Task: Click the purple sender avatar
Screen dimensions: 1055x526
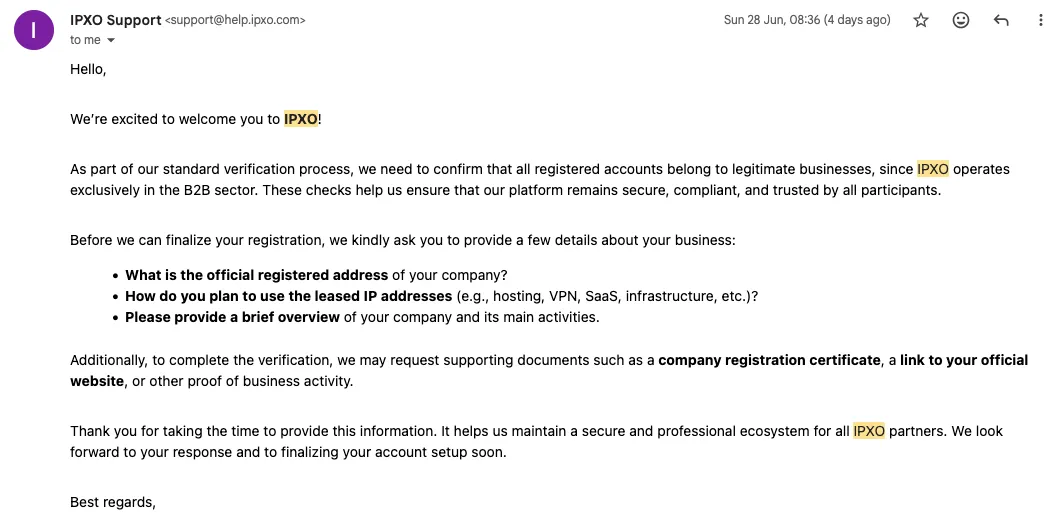Action: 34,30
